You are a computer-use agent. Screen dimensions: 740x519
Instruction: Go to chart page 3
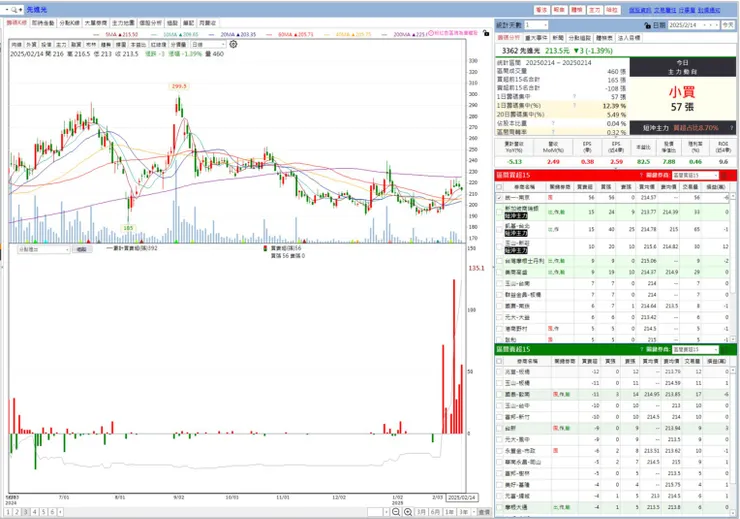25,512
